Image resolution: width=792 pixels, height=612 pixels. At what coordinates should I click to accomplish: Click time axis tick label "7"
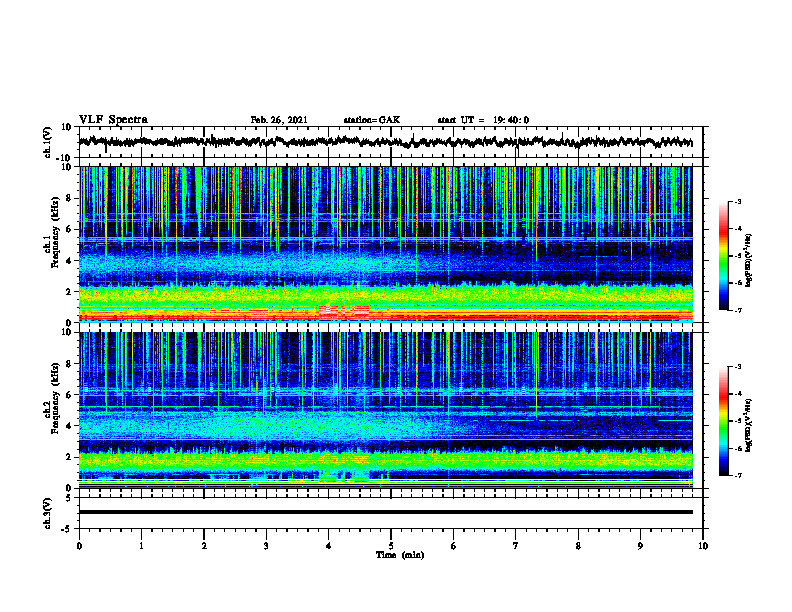point(516,546)
